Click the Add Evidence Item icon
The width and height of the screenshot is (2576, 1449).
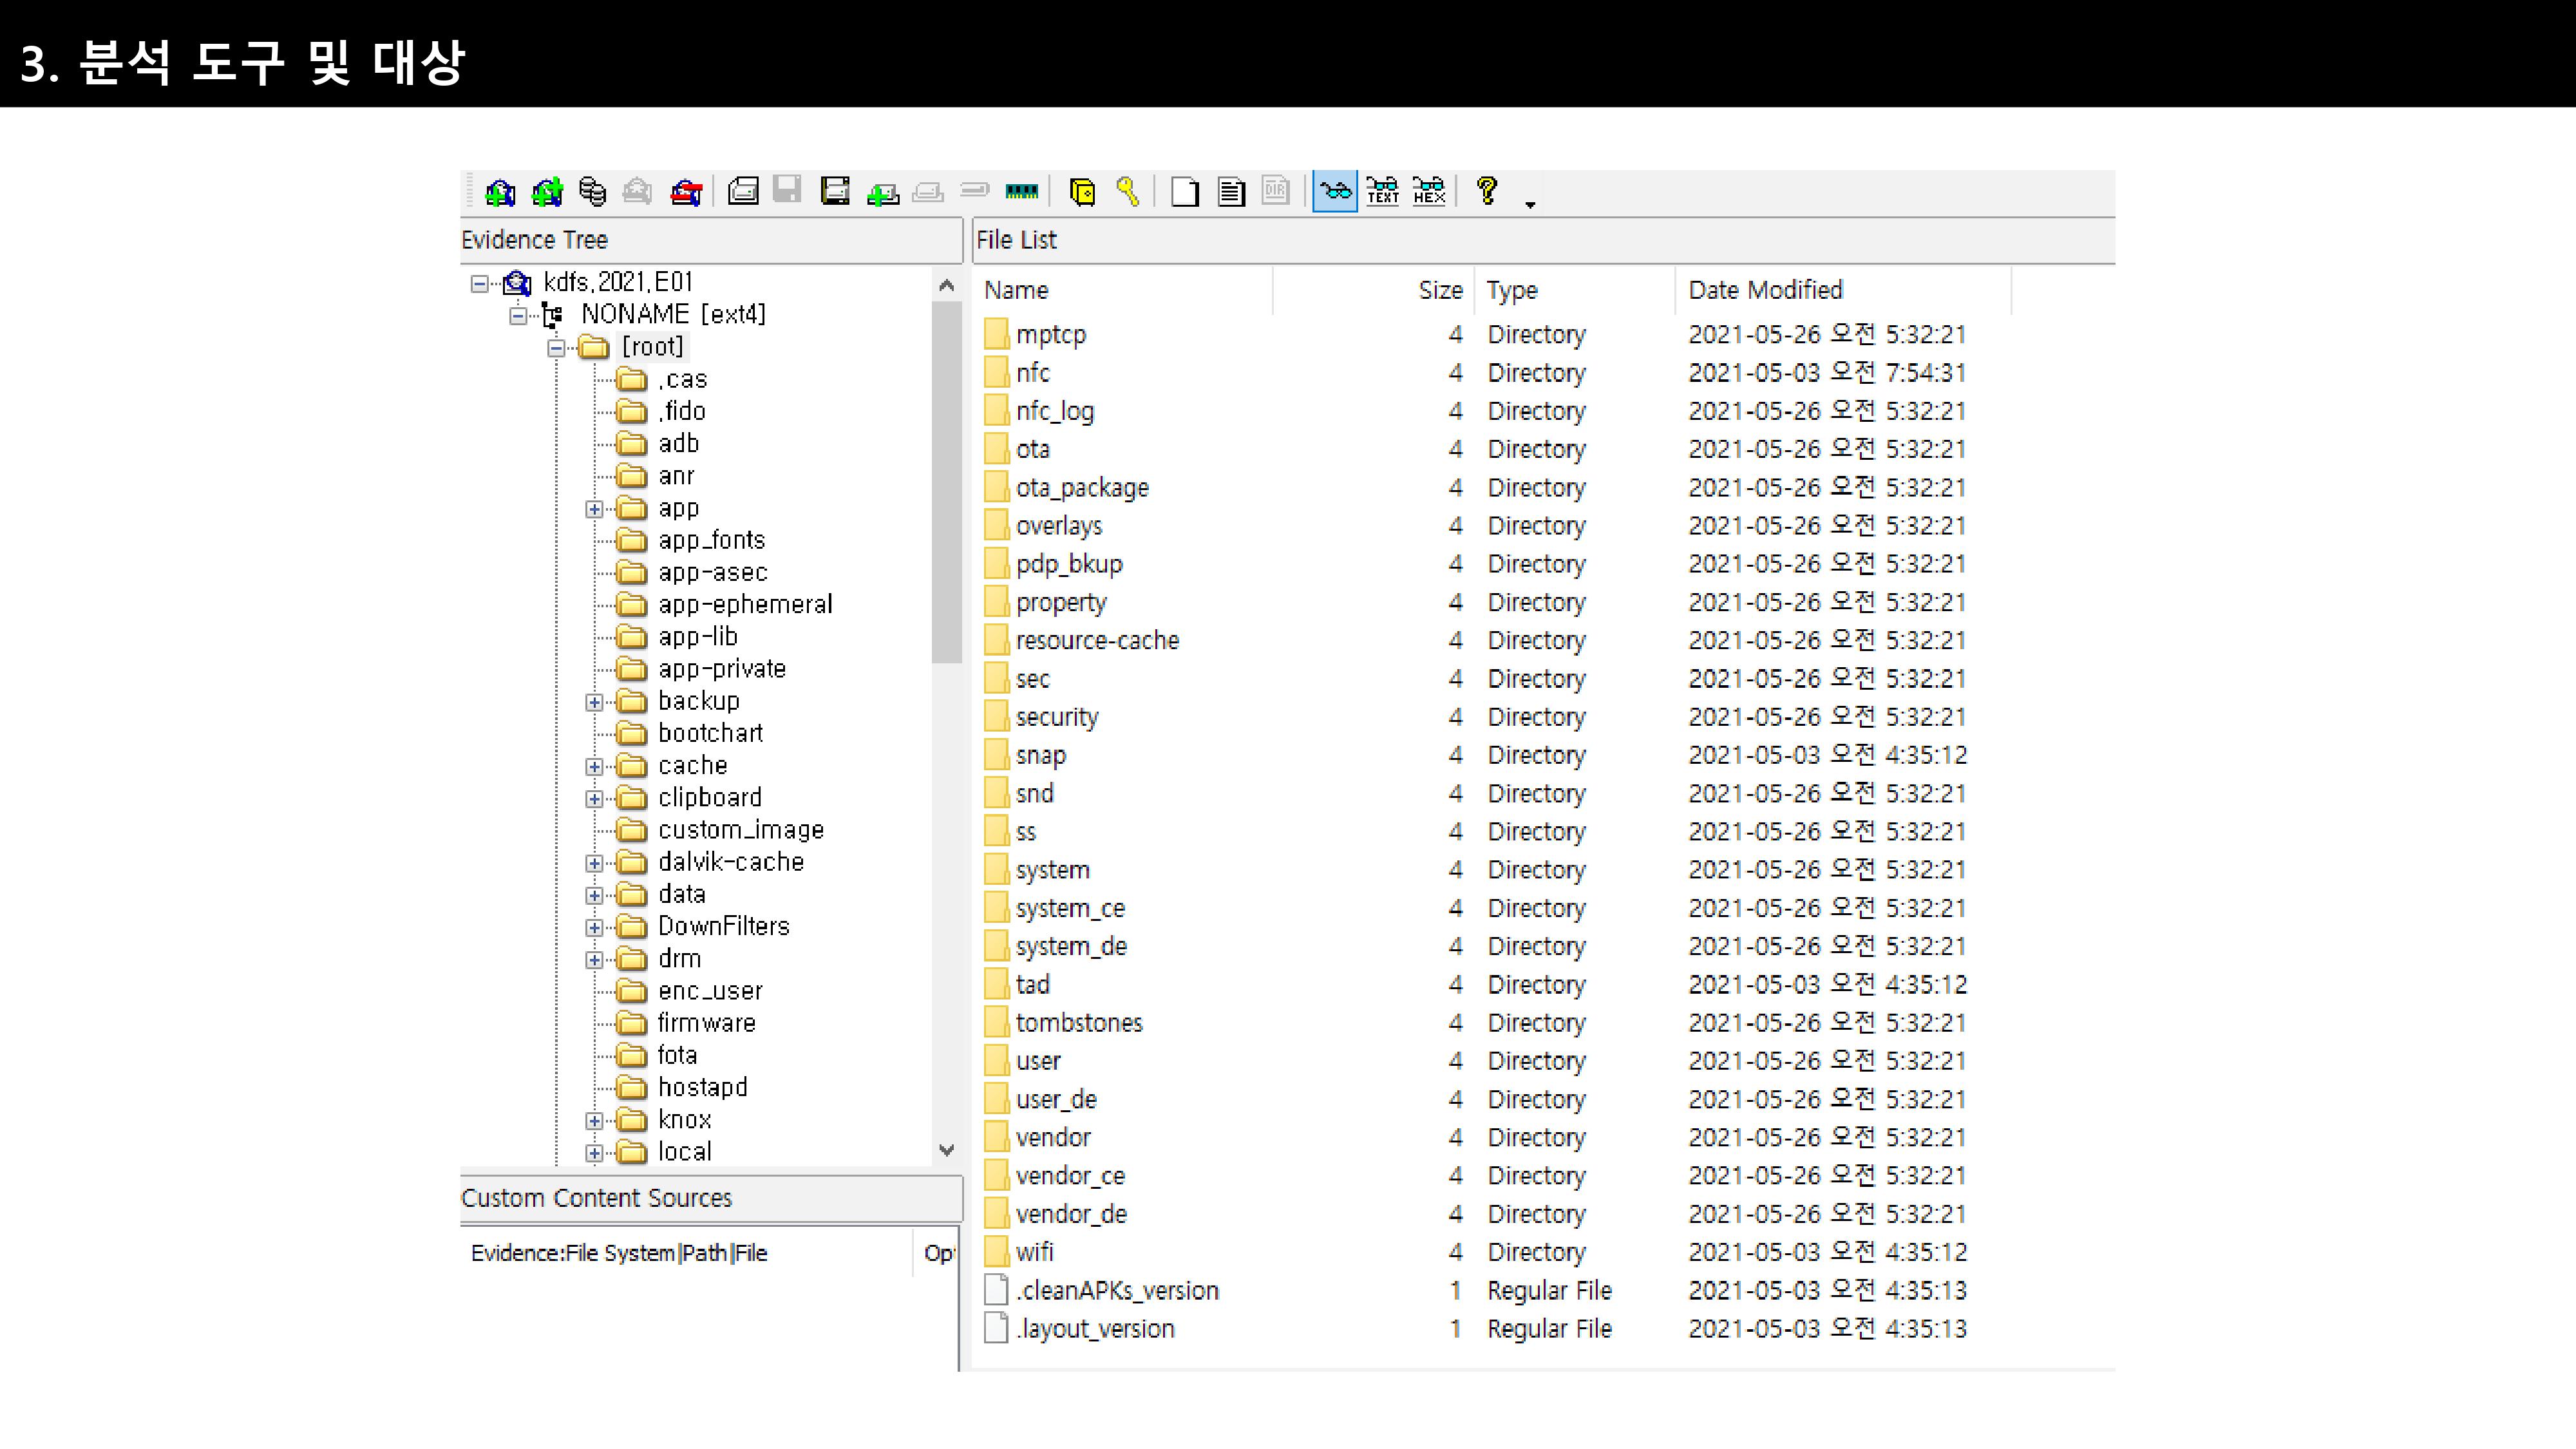[500, 191]
